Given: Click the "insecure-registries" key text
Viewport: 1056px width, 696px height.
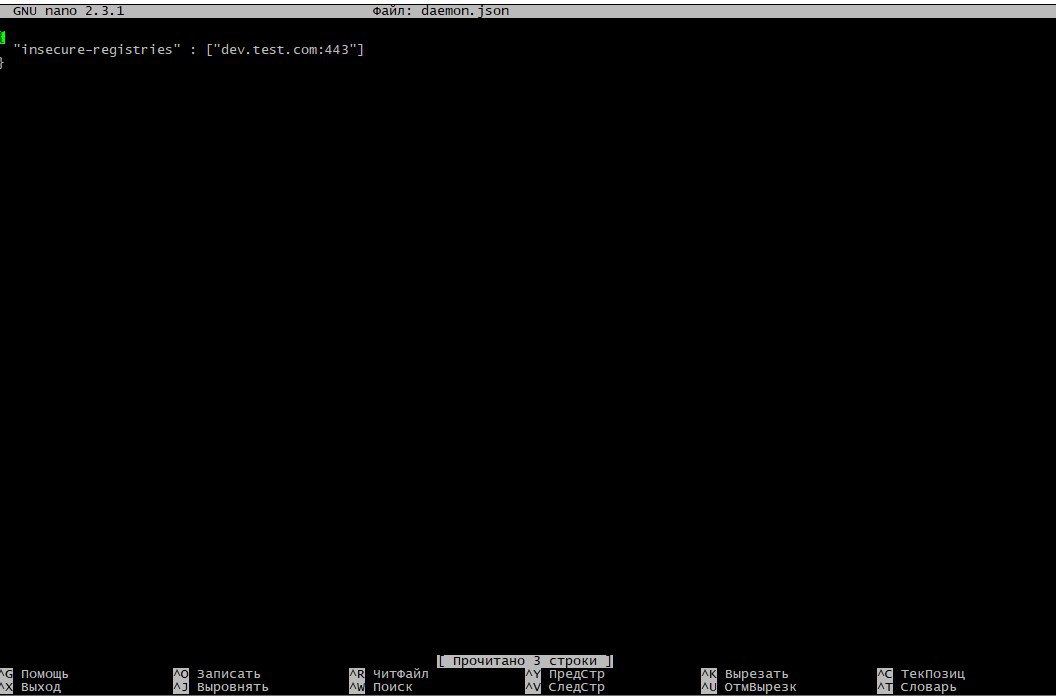Looking at the screenshot, I should point(97,49).
